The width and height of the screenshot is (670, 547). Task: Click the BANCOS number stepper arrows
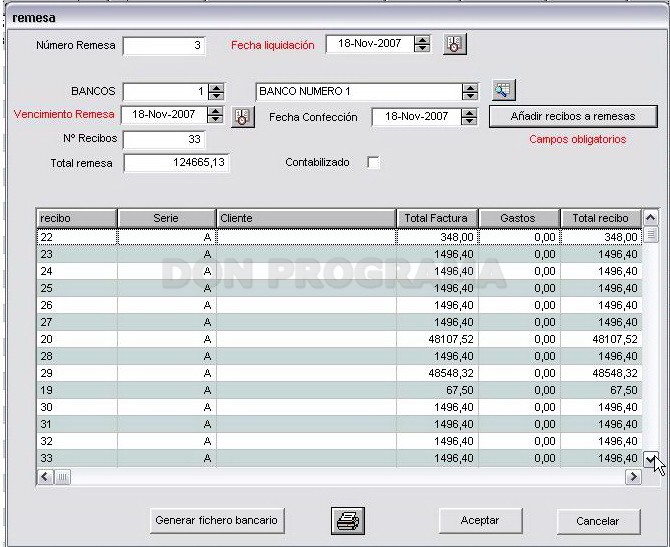[216, 91]
